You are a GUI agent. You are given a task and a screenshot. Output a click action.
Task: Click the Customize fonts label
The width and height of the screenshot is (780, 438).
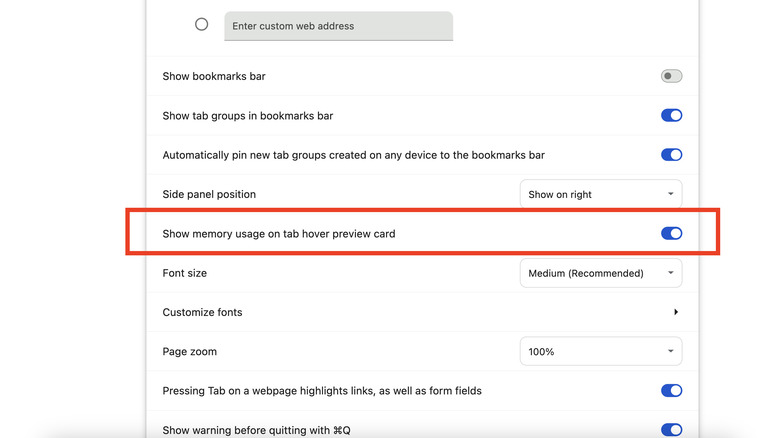(202, 312)
